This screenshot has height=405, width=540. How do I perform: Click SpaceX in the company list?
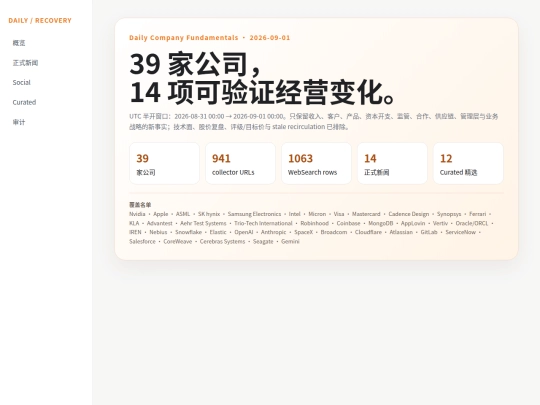pyautogui.click(x=303, y=232)
